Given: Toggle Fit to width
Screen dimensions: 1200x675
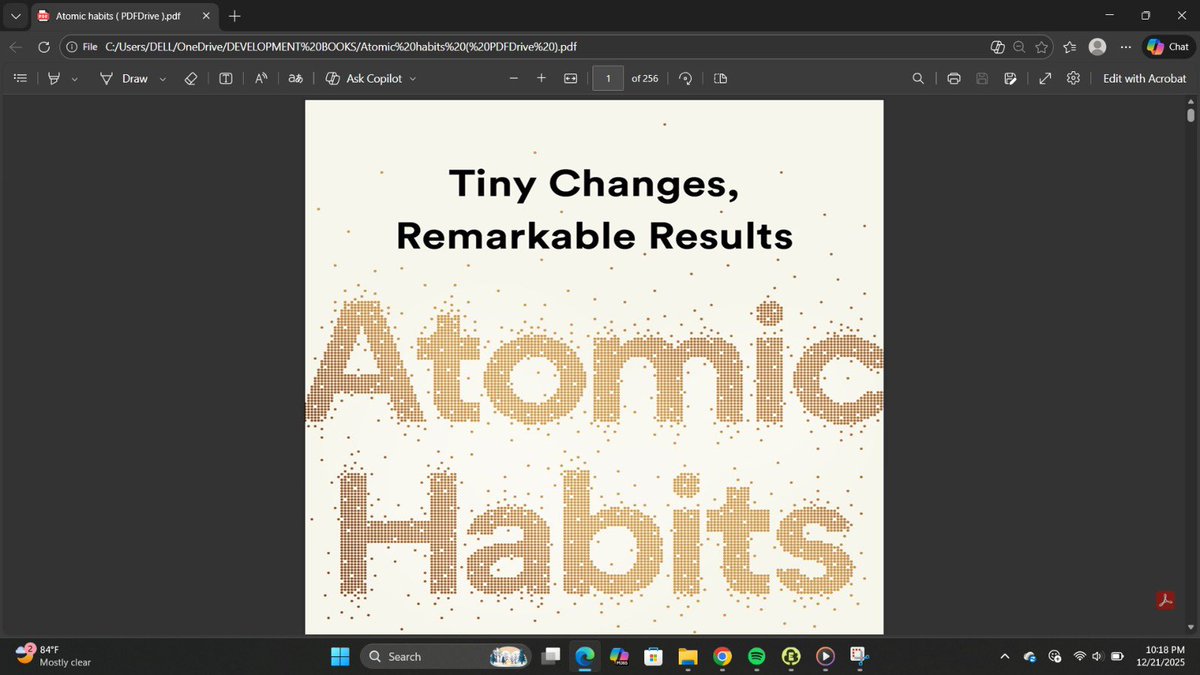Looking at the screenshot, I should click(x=570, y=78).
